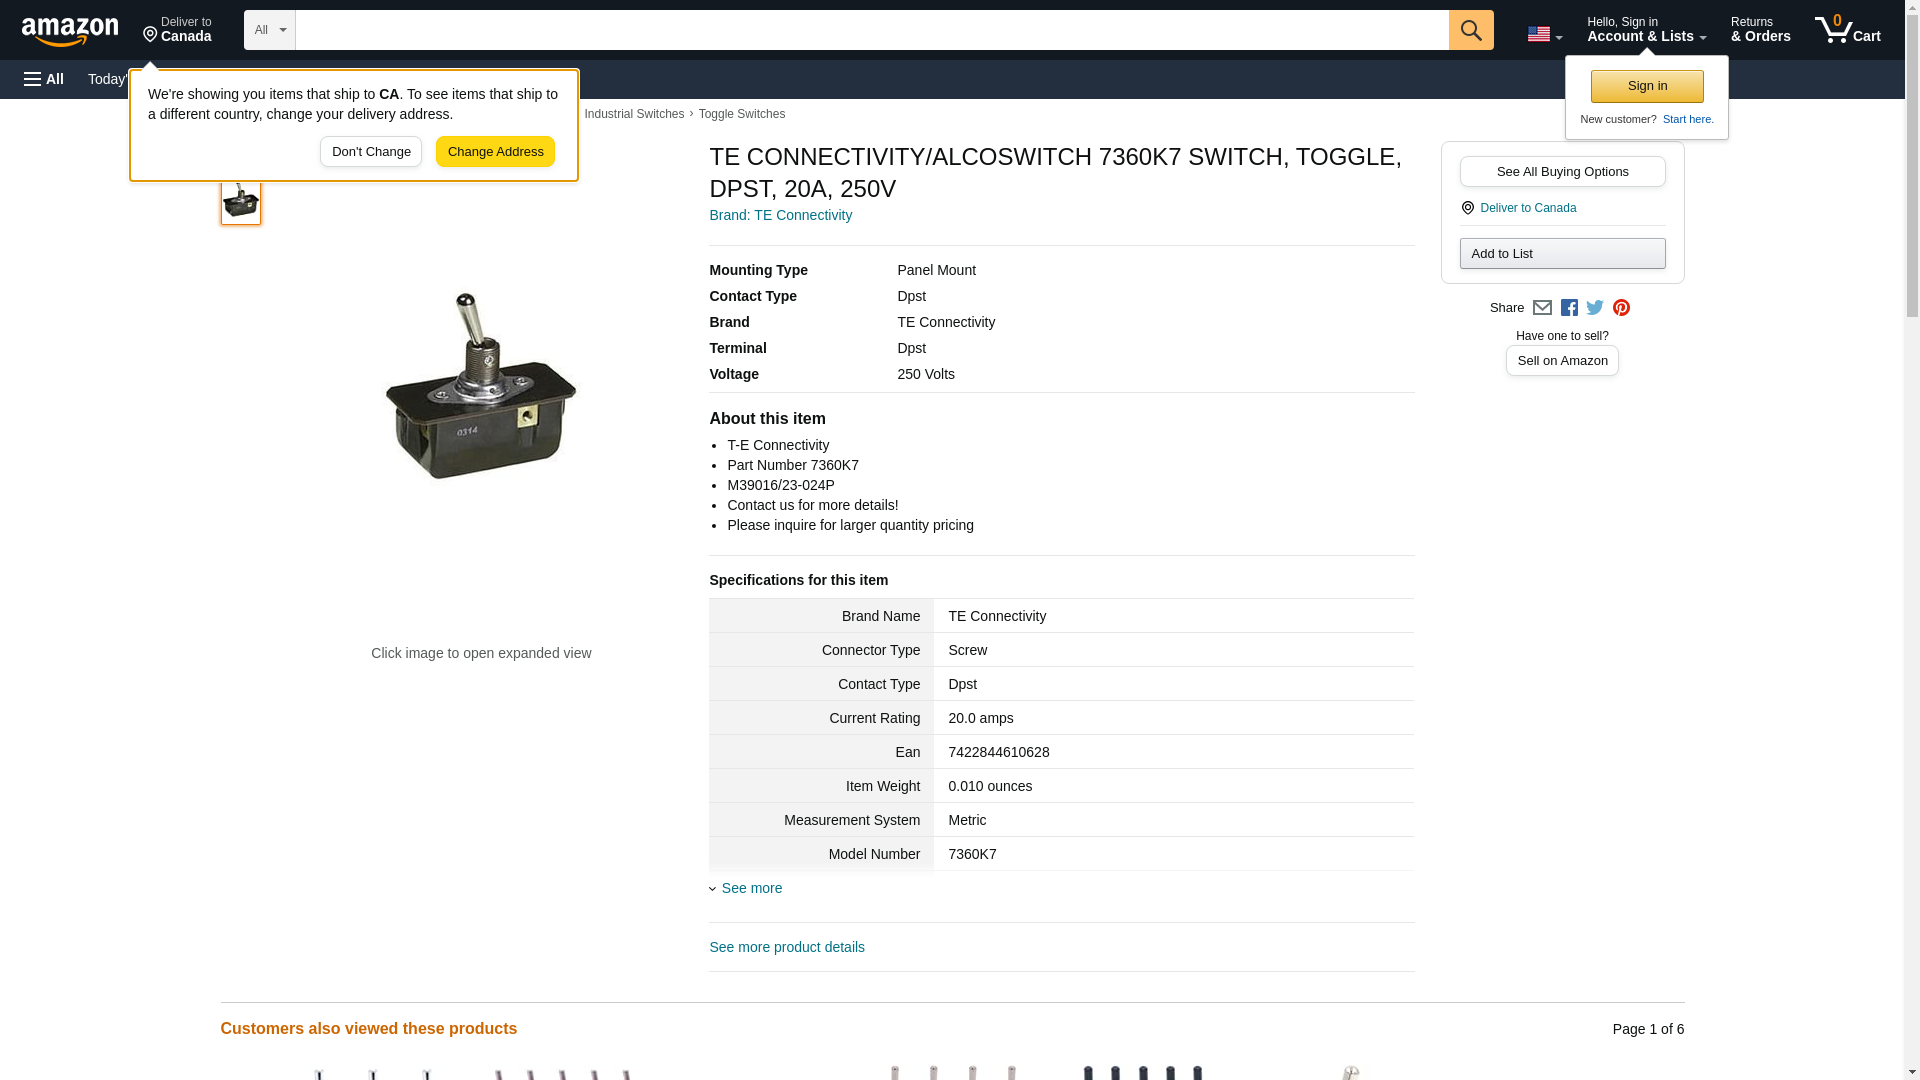Click Brand: TE Connectivity link
The height and width of the screenshot is (1080, 1920).
(x=780, y=215)
